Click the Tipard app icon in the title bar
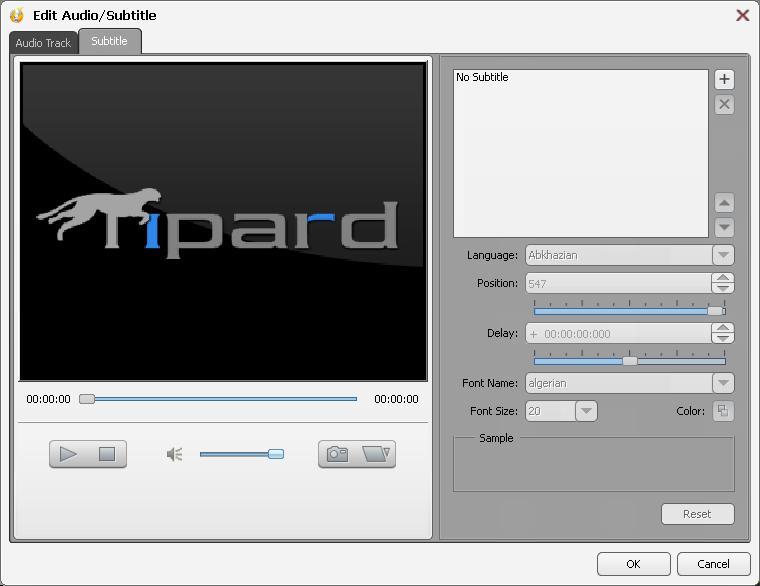The height and width of the screenshot is (586, 760). coord(17,15)
